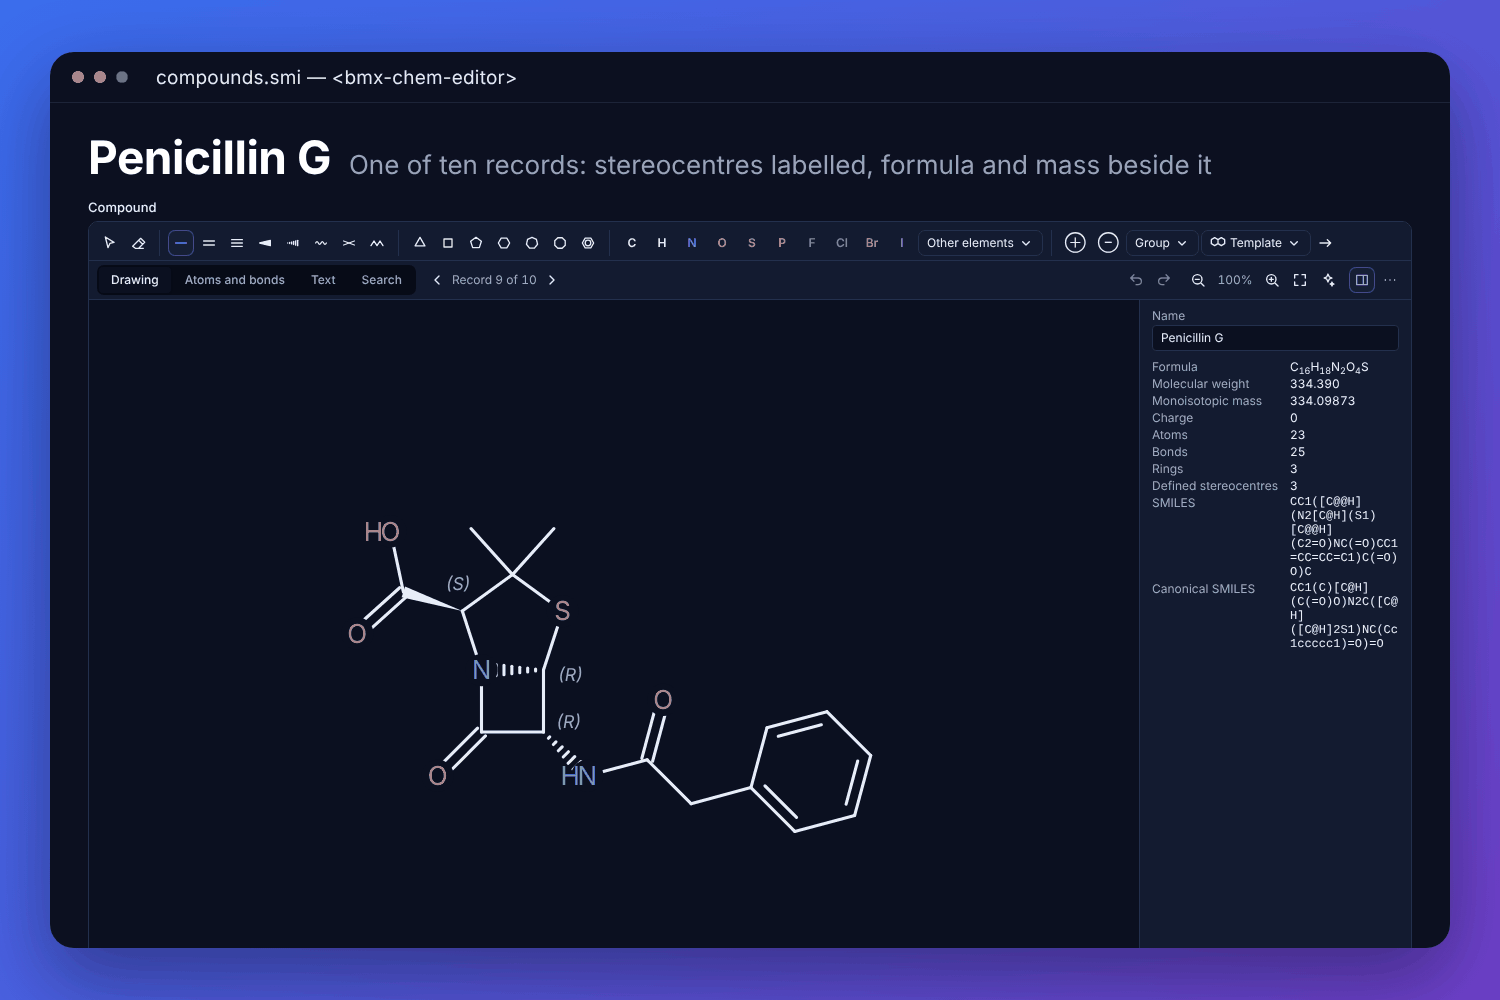
Task: Click the molecular weight value 334.390
Action: click(1315, 384)
